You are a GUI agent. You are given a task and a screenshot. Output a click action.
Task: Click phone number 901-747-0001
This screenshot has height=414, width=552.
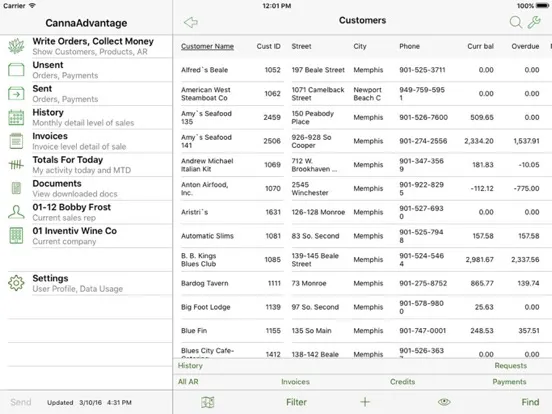[x=422, y=331]
